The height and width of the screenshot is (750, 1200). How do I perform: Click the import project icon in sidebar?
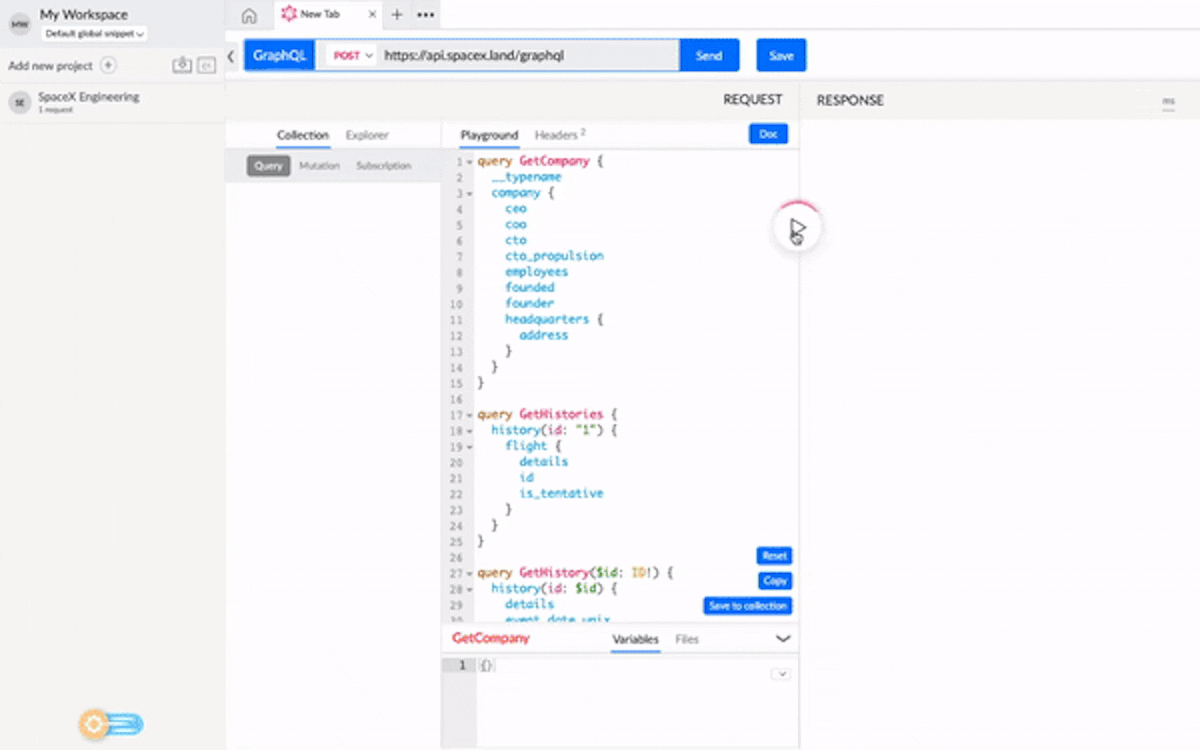(x=182, y=66)
